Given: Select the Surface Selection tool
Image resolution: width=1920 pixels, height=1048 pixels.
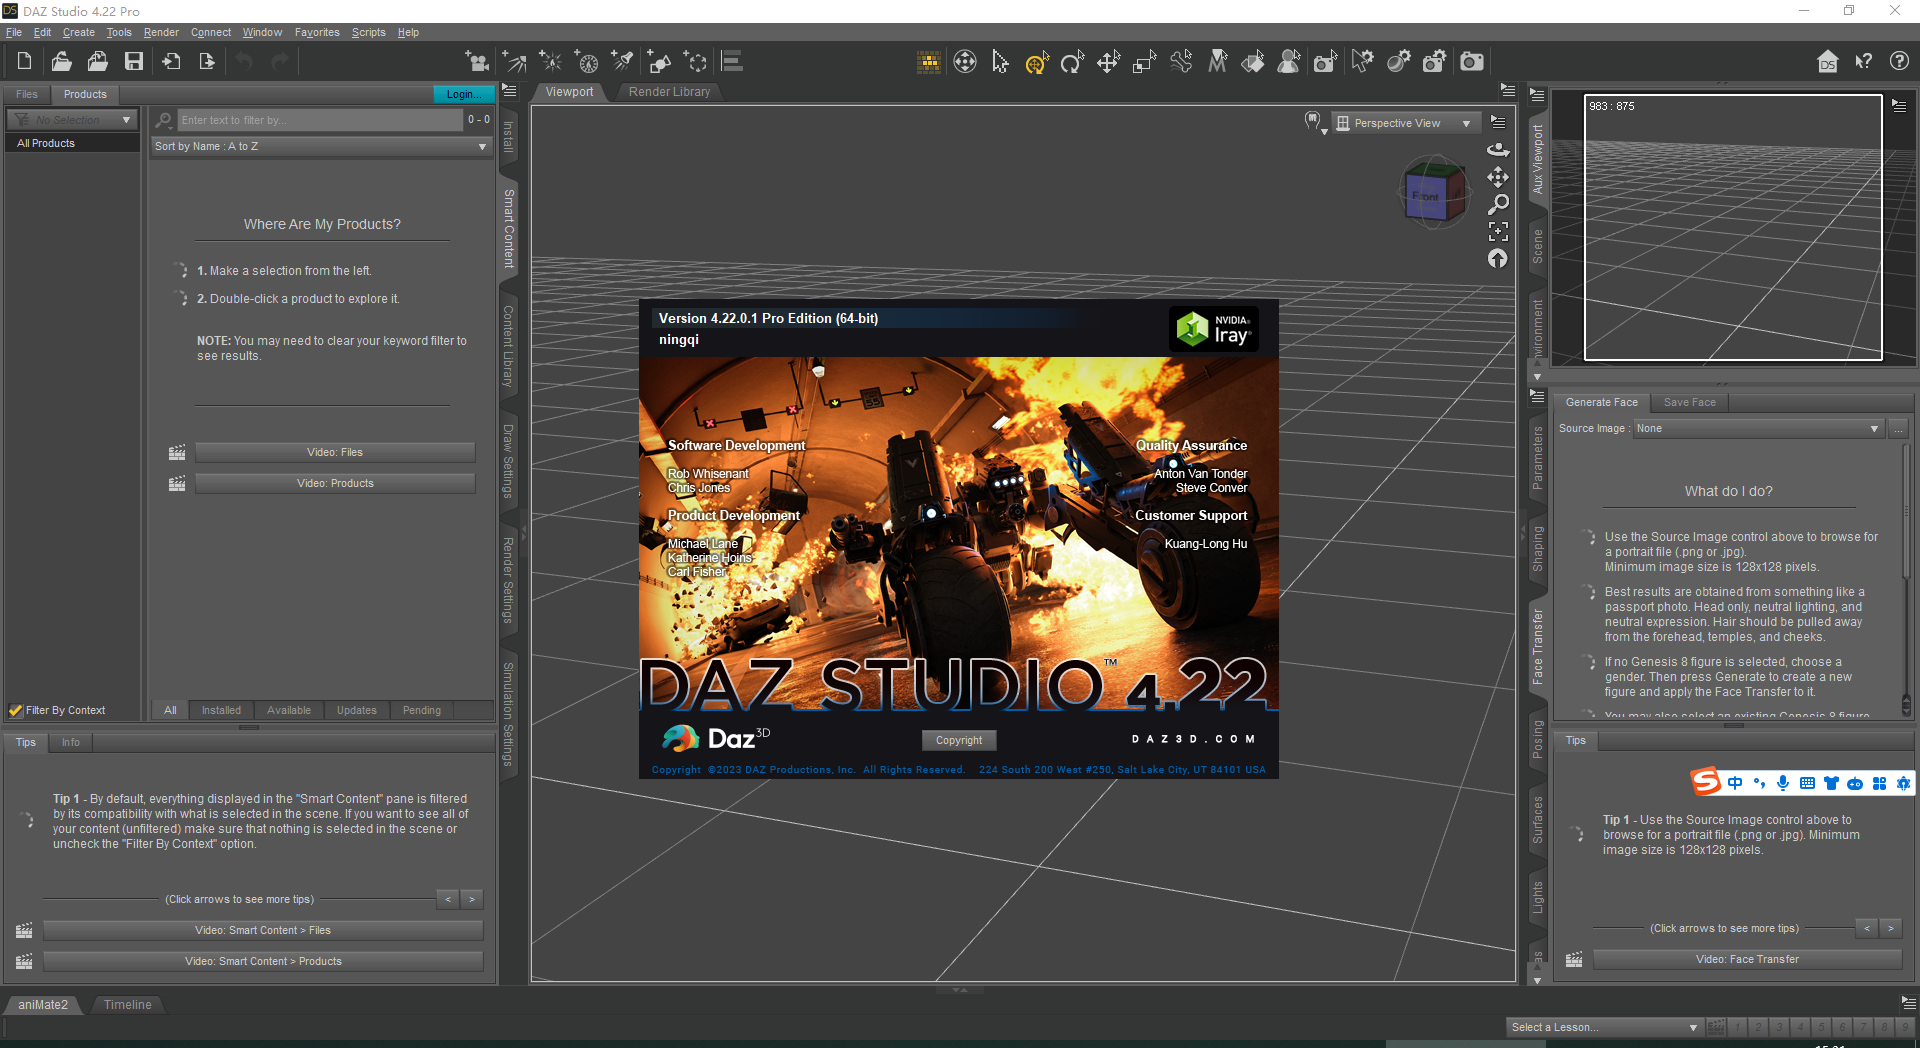Looking at the screenshot, I should 1253,62.
